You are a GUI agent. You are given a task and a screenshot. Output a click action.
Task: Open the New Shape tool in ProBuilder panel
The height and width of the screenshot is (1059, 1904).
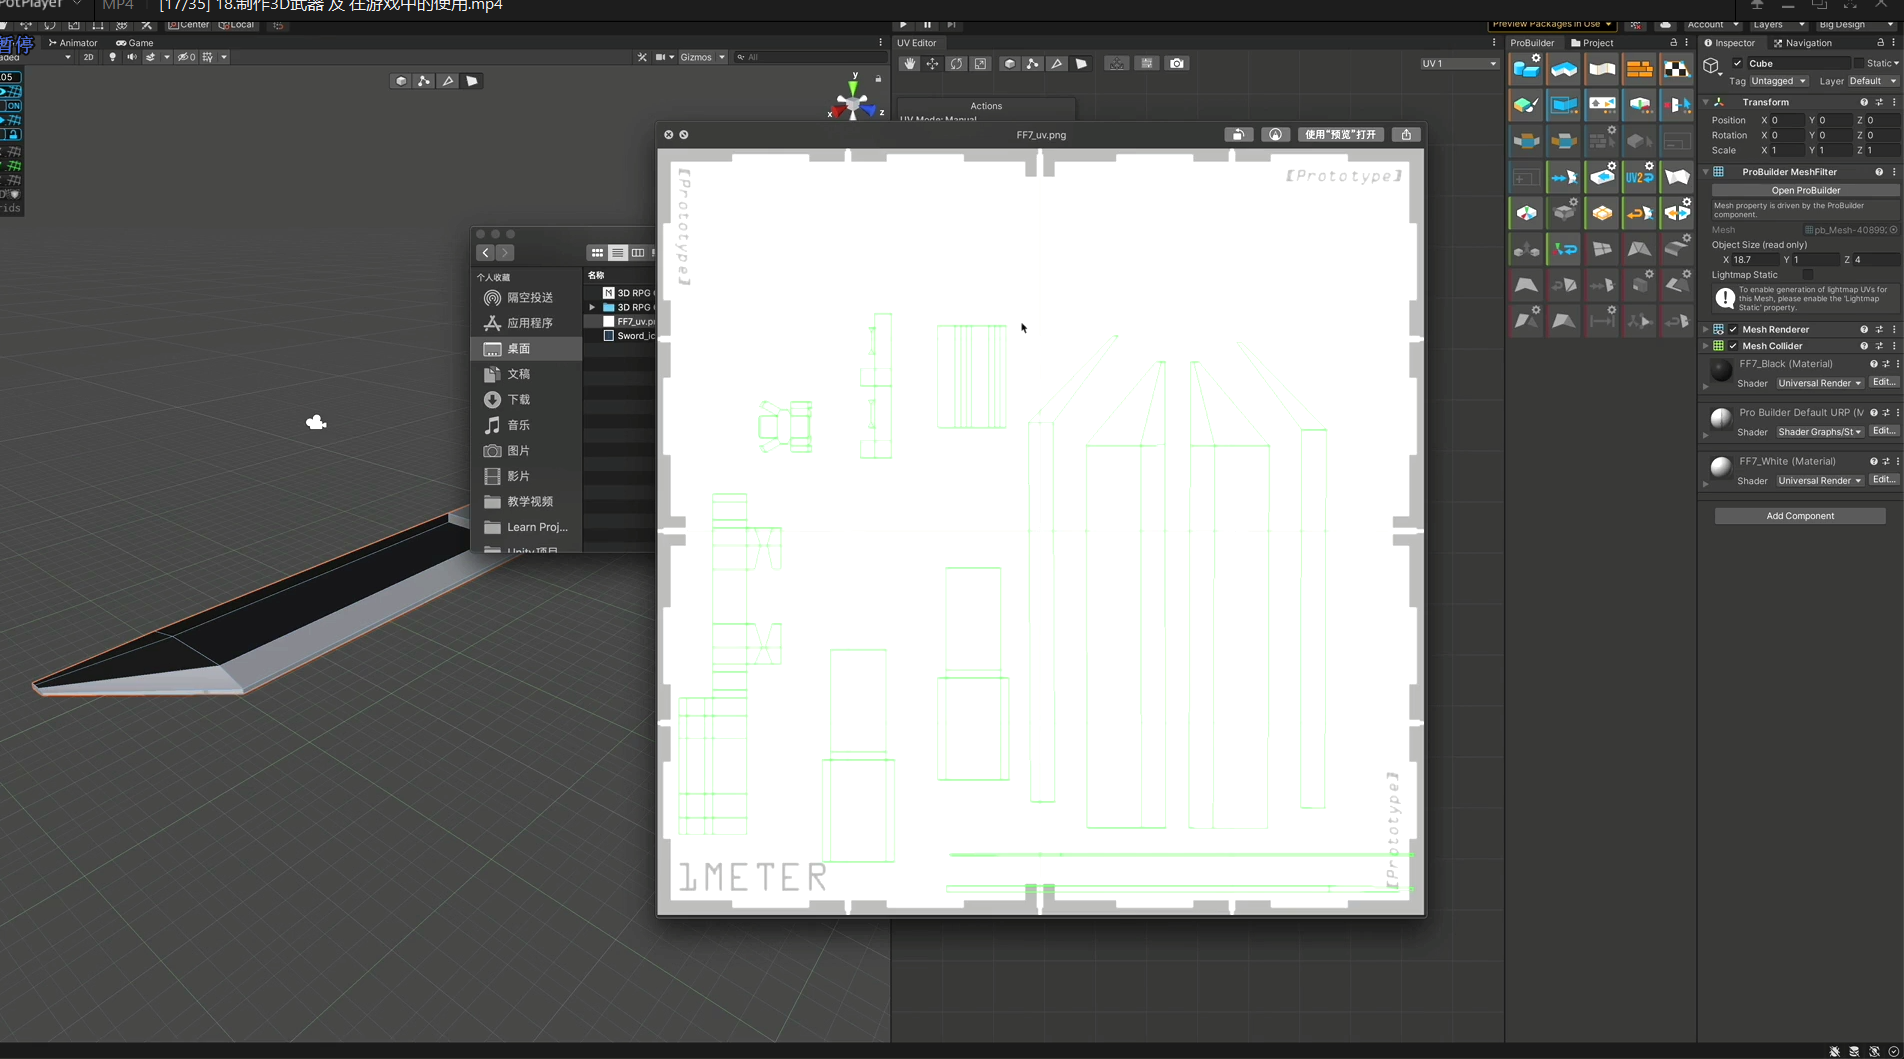(1527, 68)
